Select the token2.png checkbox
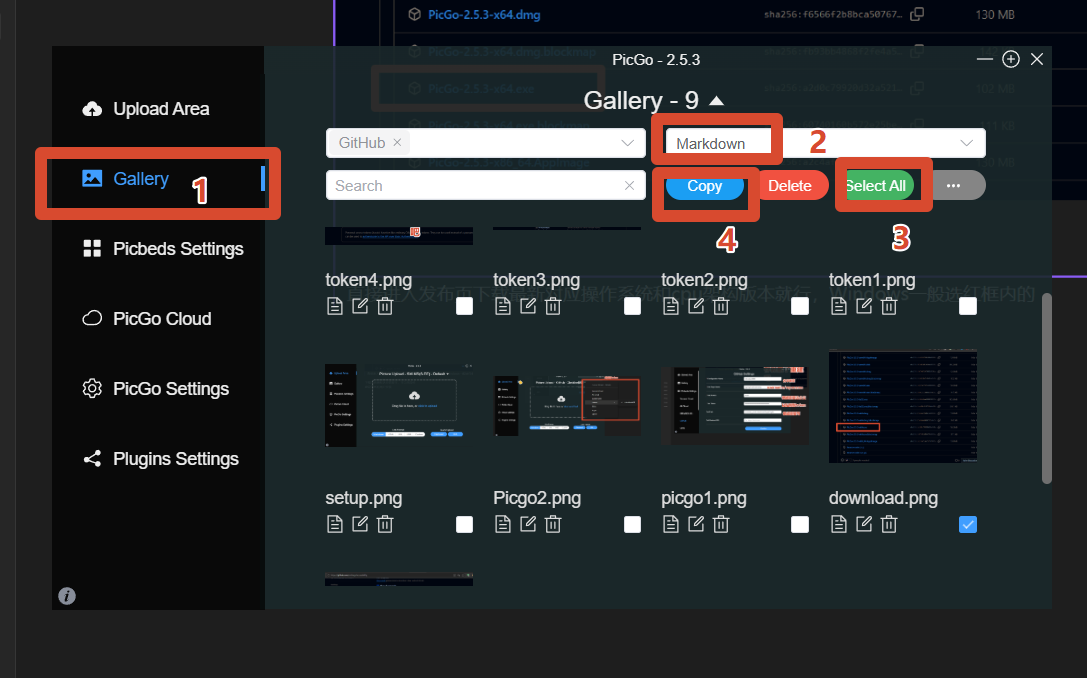The width and height of the screenshot is (1087, 678). coord(800,306)
